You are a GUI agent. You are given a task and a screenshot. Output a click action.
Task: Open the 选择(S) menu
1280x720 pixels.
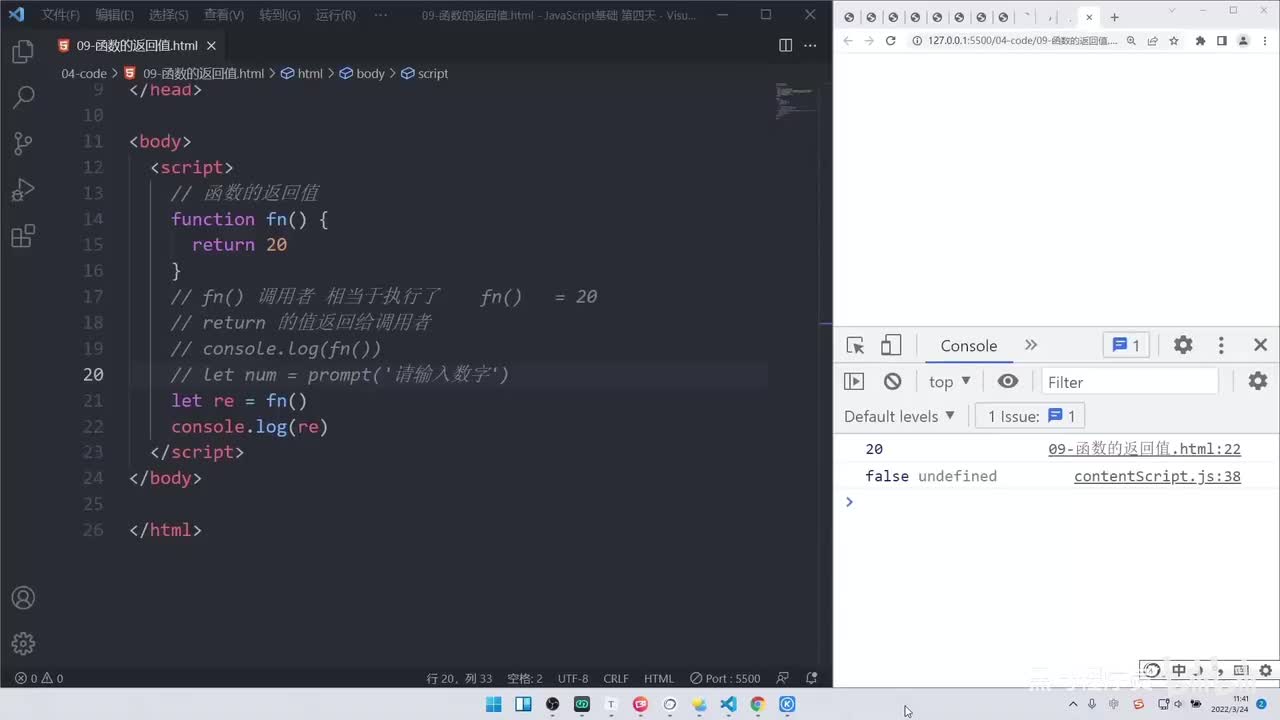pyautogui.click(x=169, y=15)
